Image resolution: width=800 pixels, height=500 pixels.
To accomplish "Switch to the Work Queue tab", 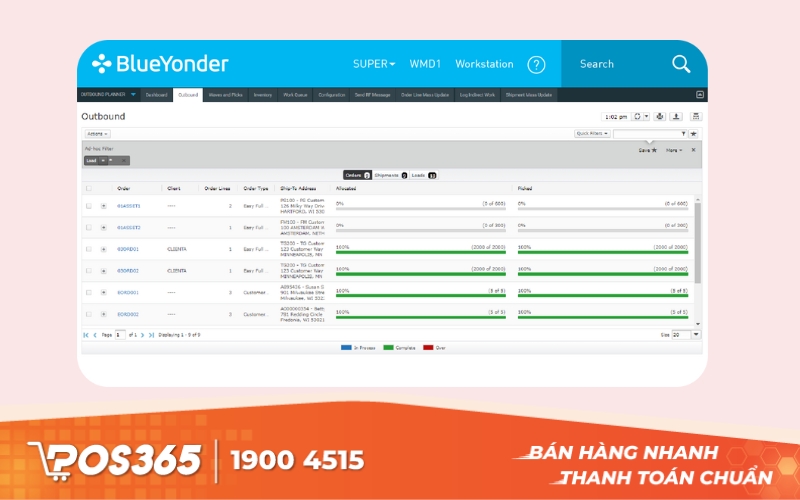I will tap(295, 95).
